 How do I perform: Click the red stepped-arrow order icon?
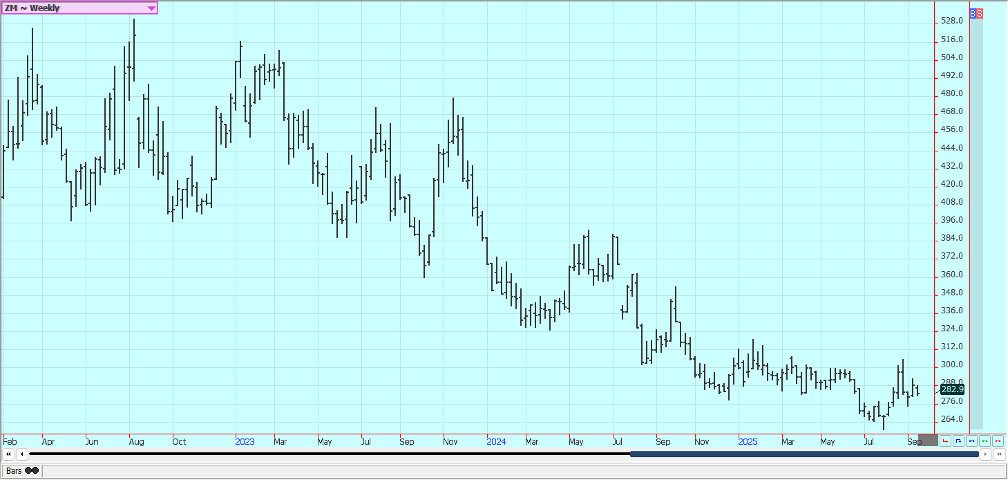pos(946,441)
